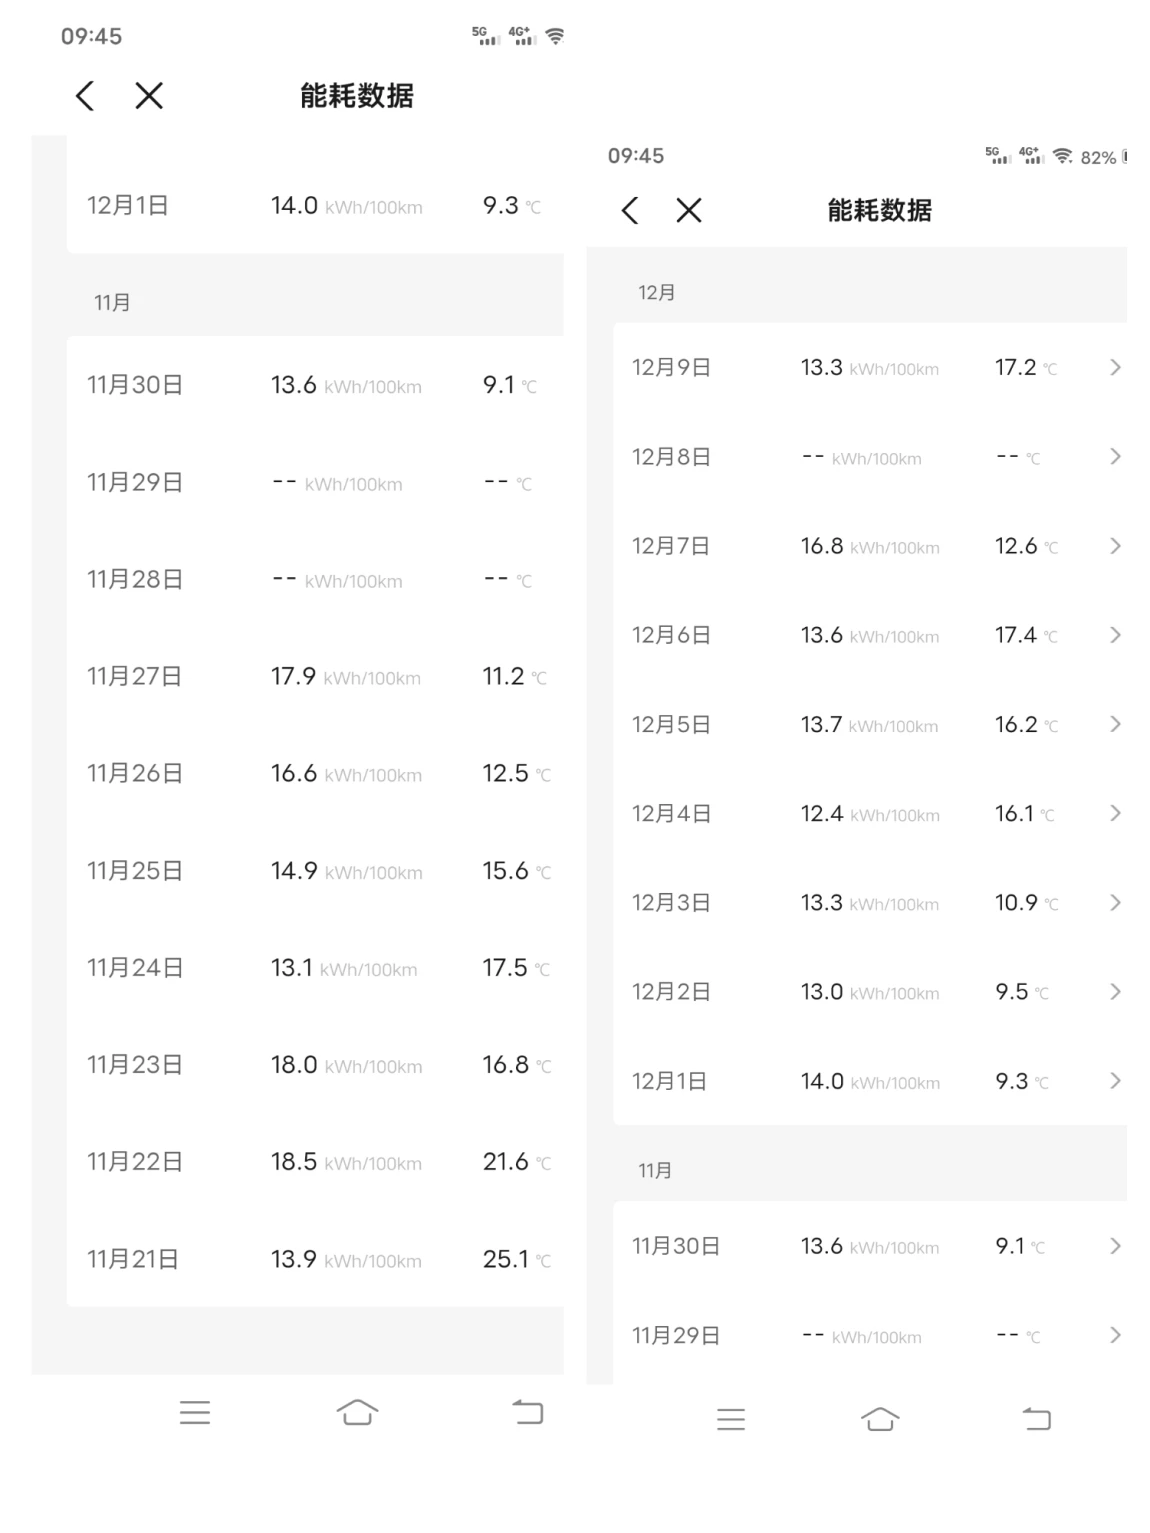Expand details chevron for 12月7日

(1115, 546)
